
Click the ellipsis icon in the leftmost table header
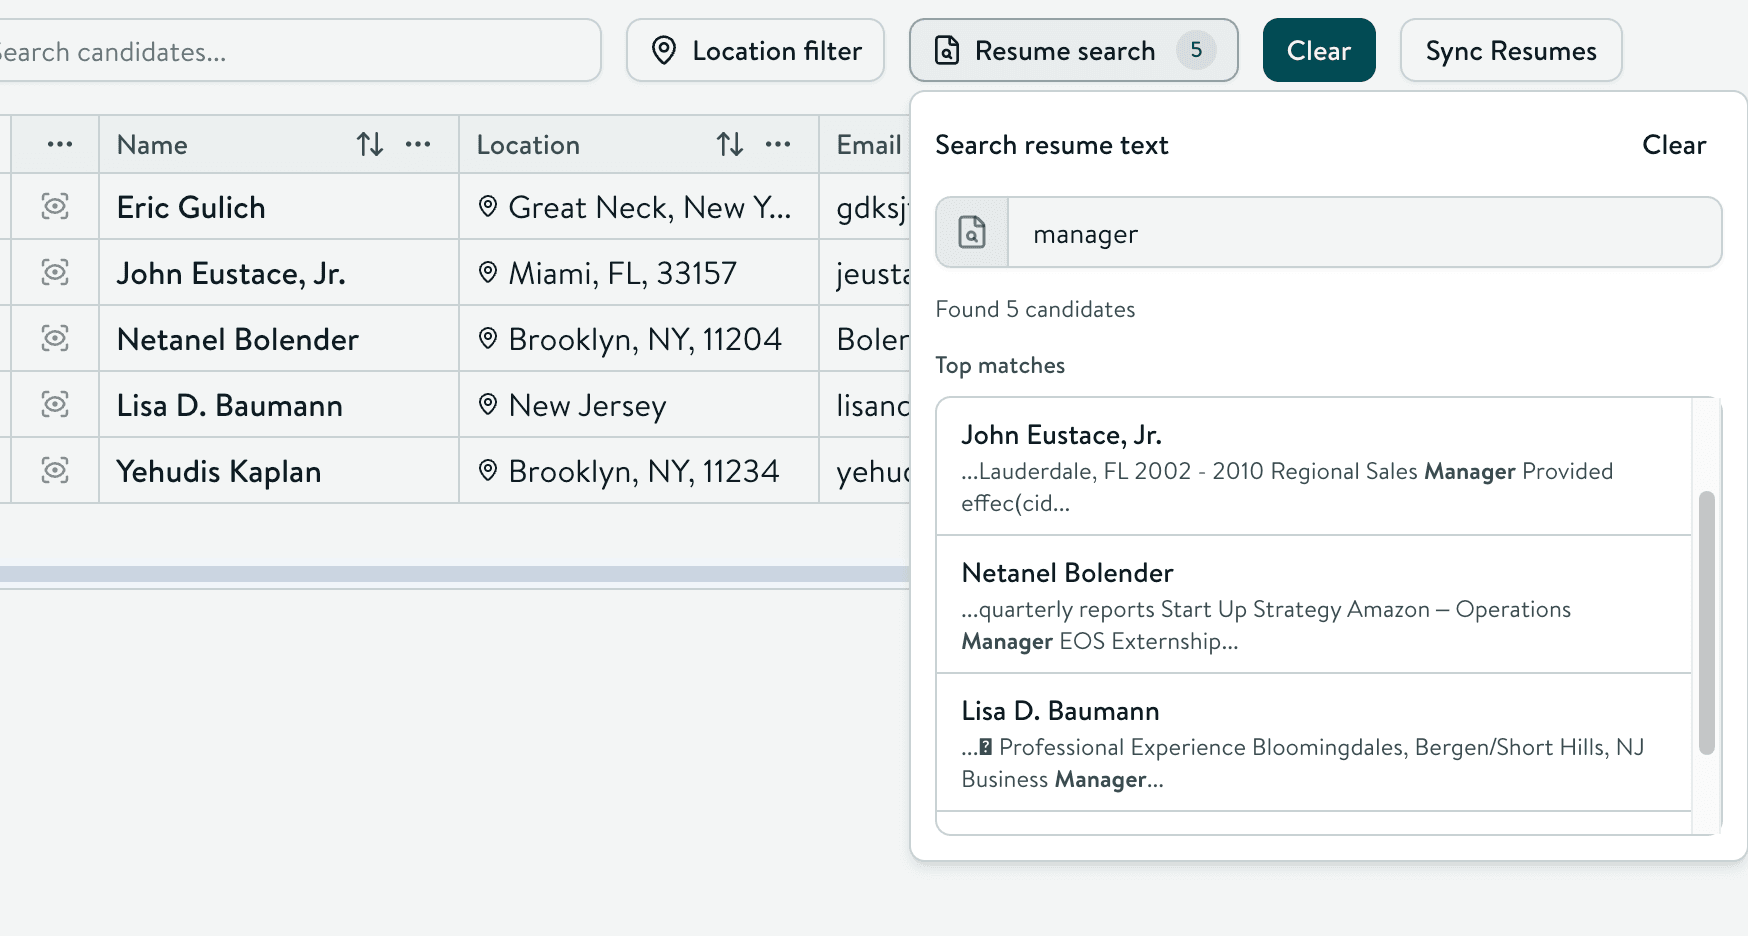[x=57, y=144]
